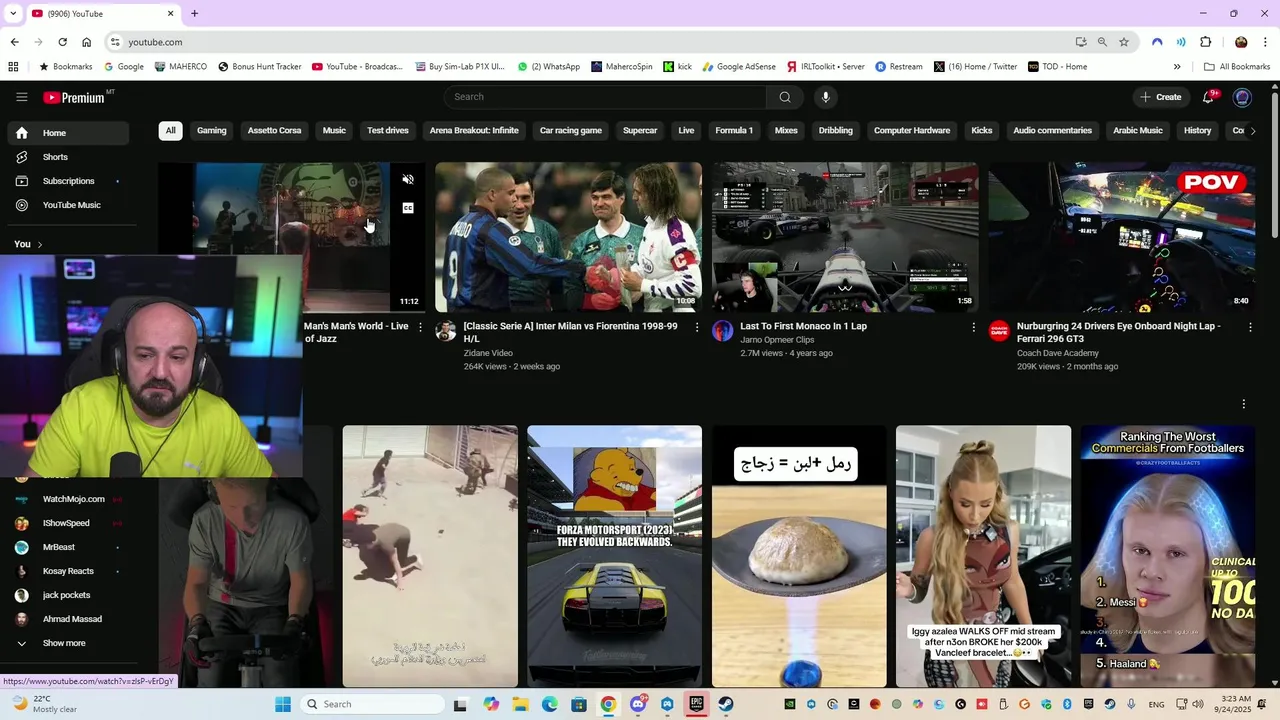Start voice search with microphone icon

tap(825, 97)
